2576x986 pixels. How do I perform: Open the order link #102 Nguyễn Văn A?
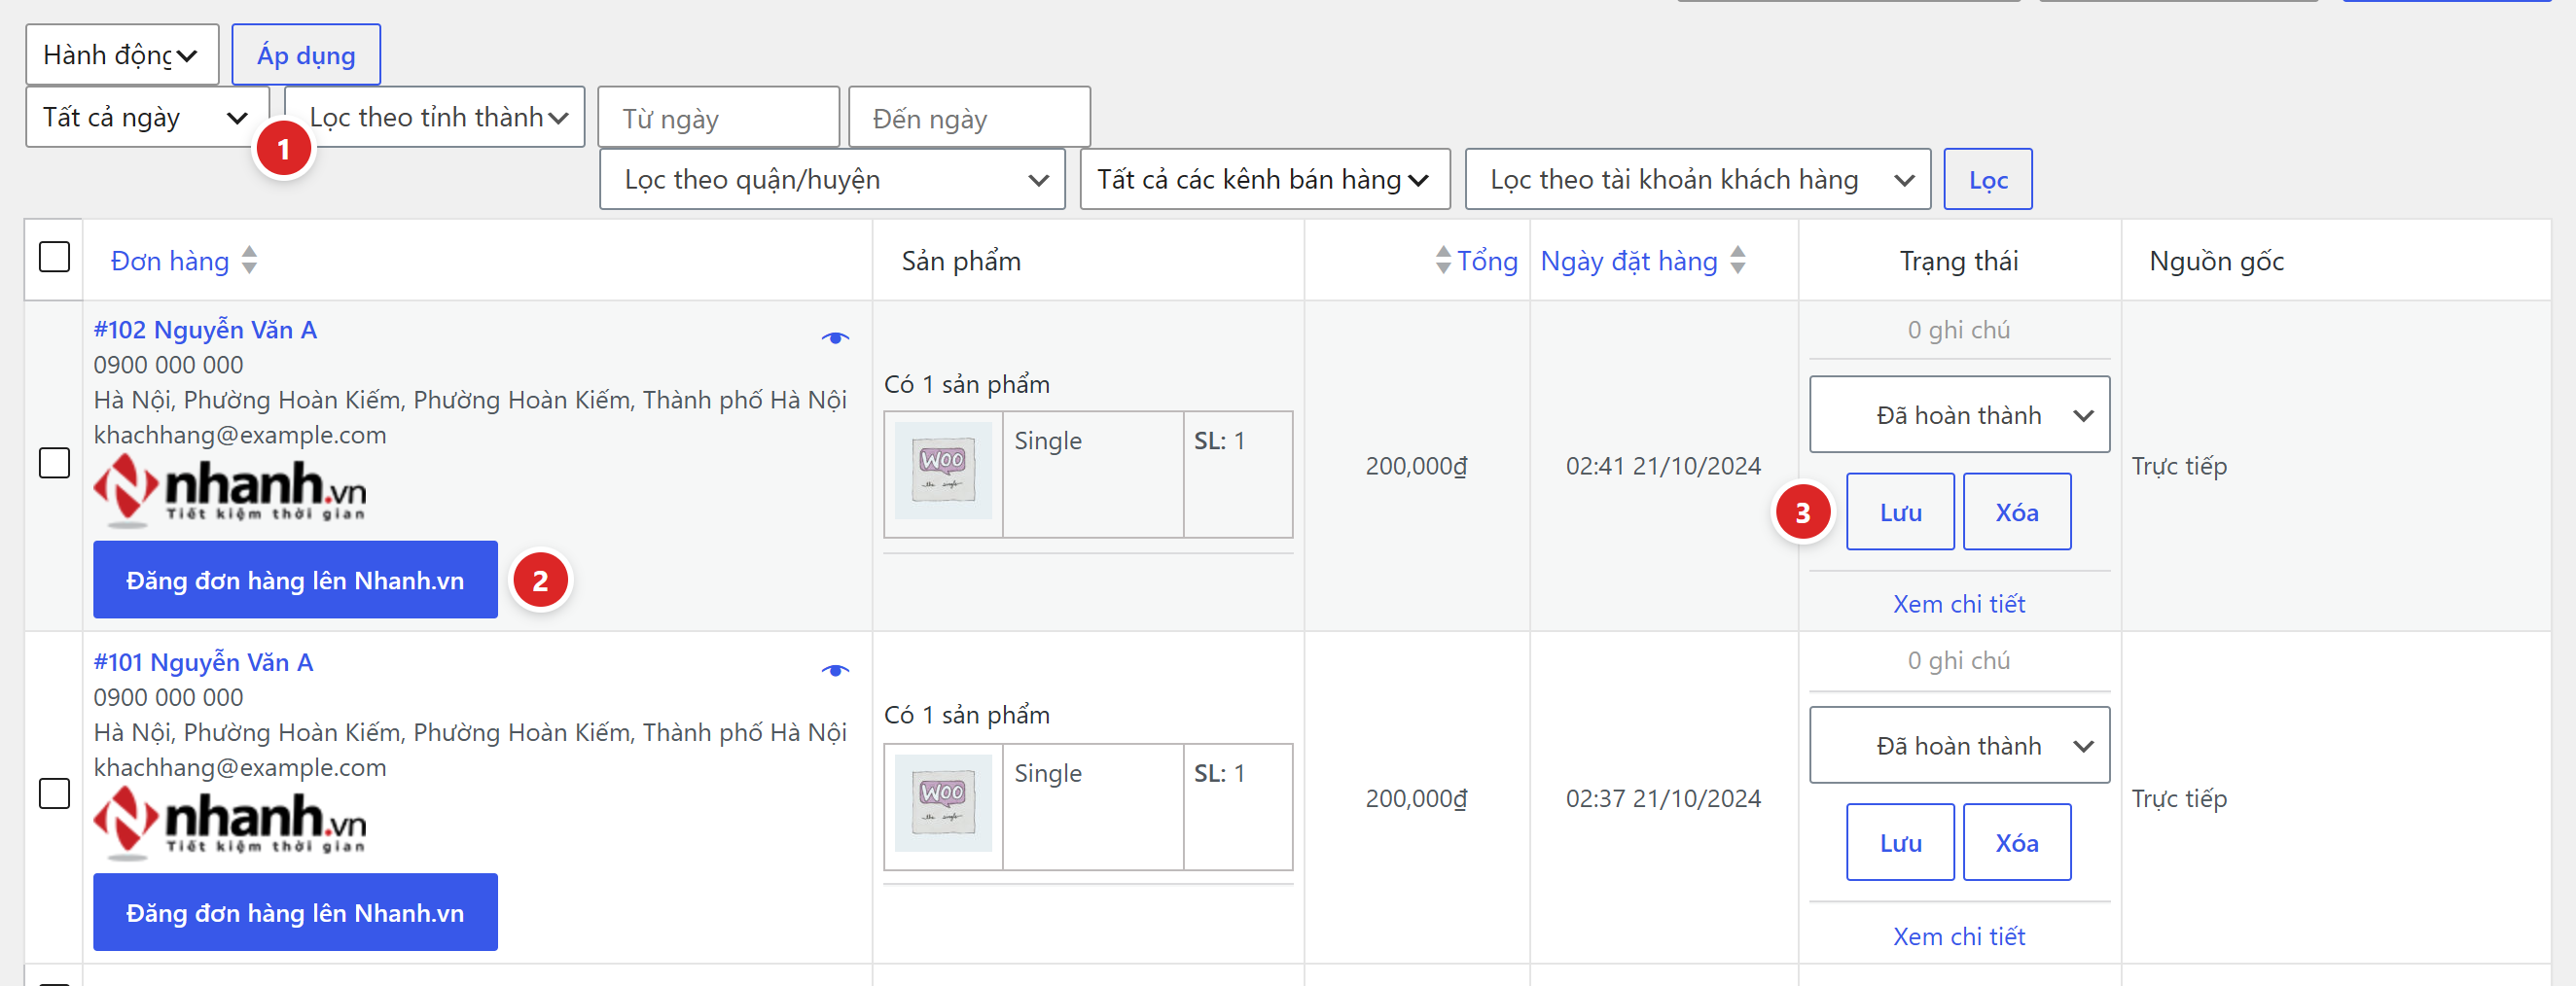[x=205, y=330]
